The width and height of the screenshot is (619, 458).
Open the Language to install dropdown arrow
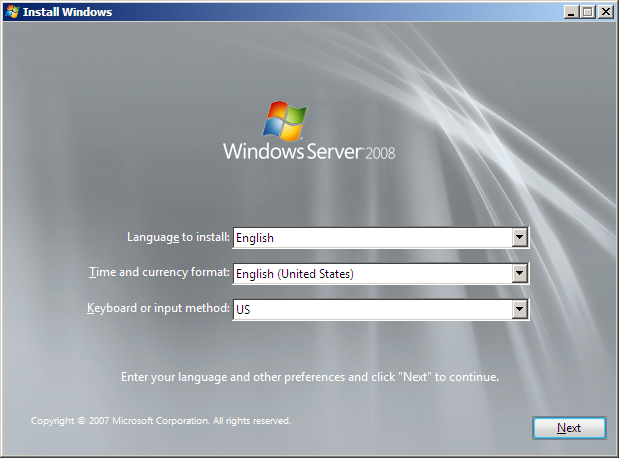coord(520,237)
